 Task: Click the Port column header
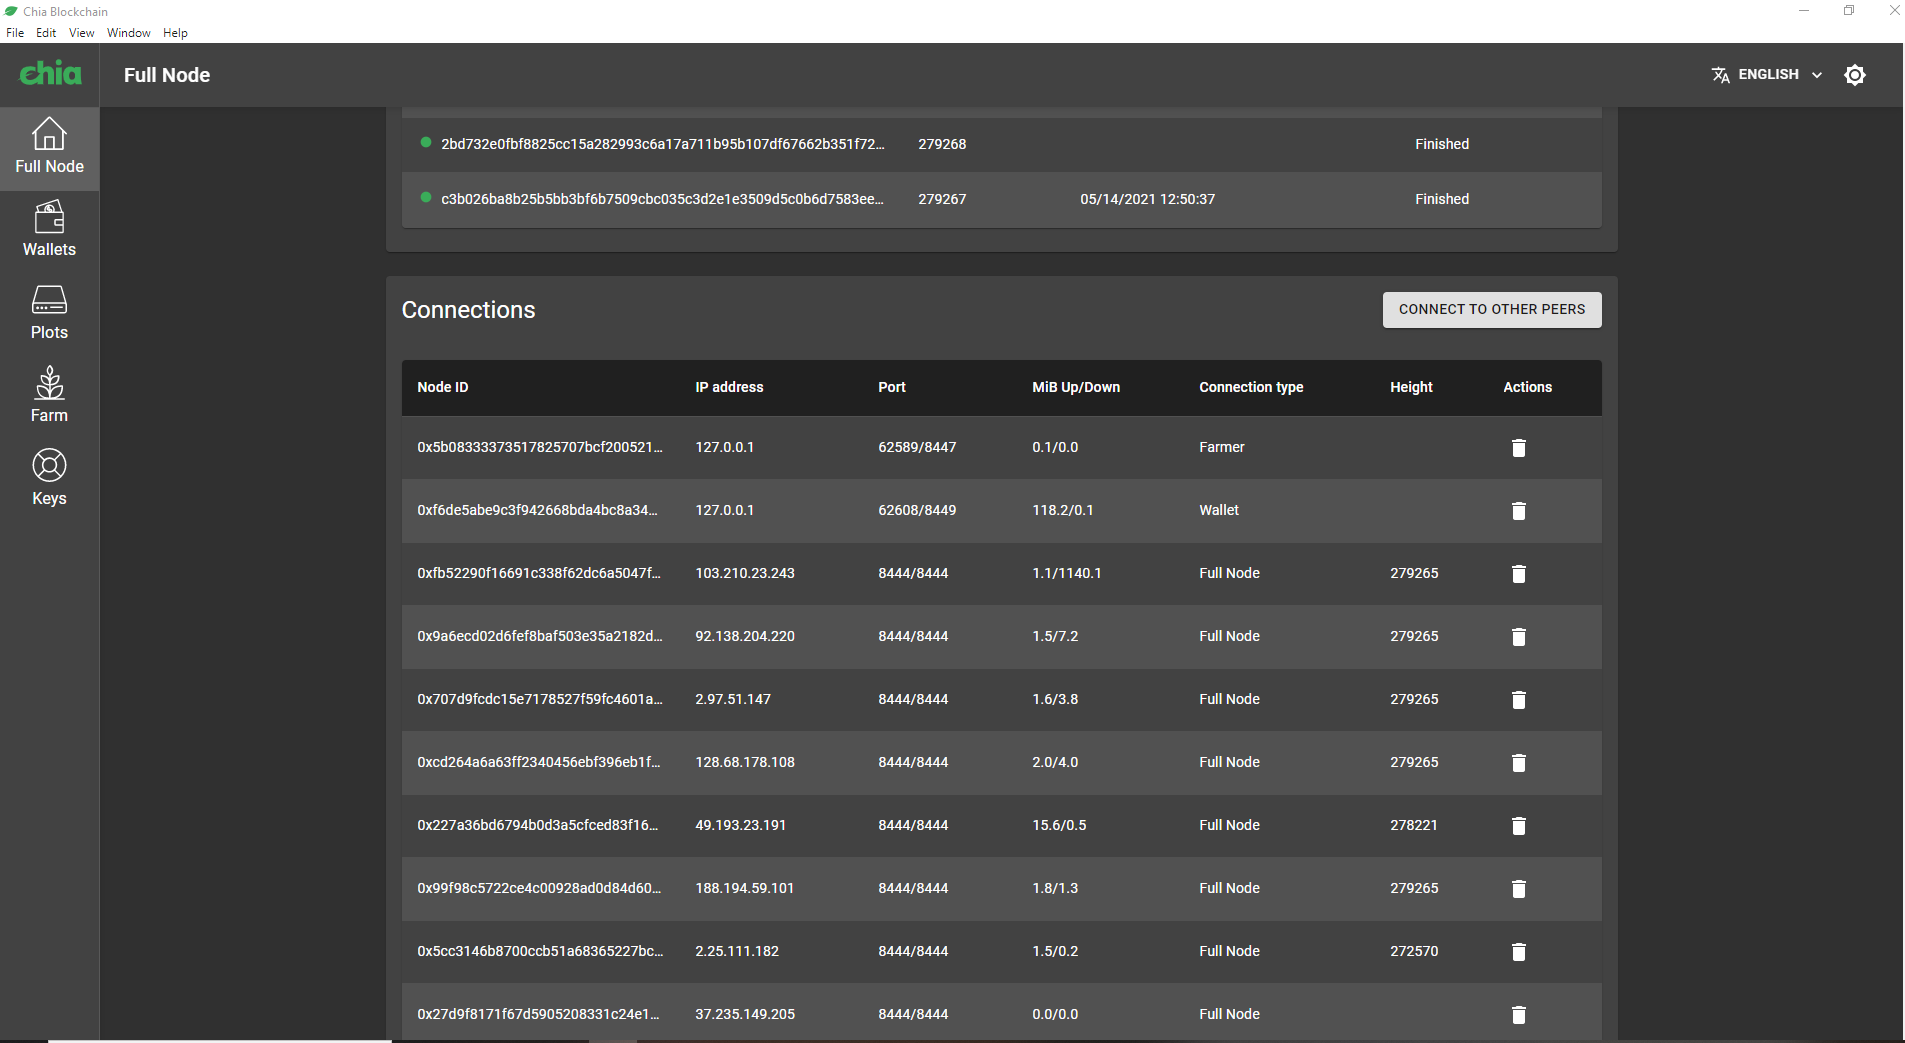coord(892,387)
